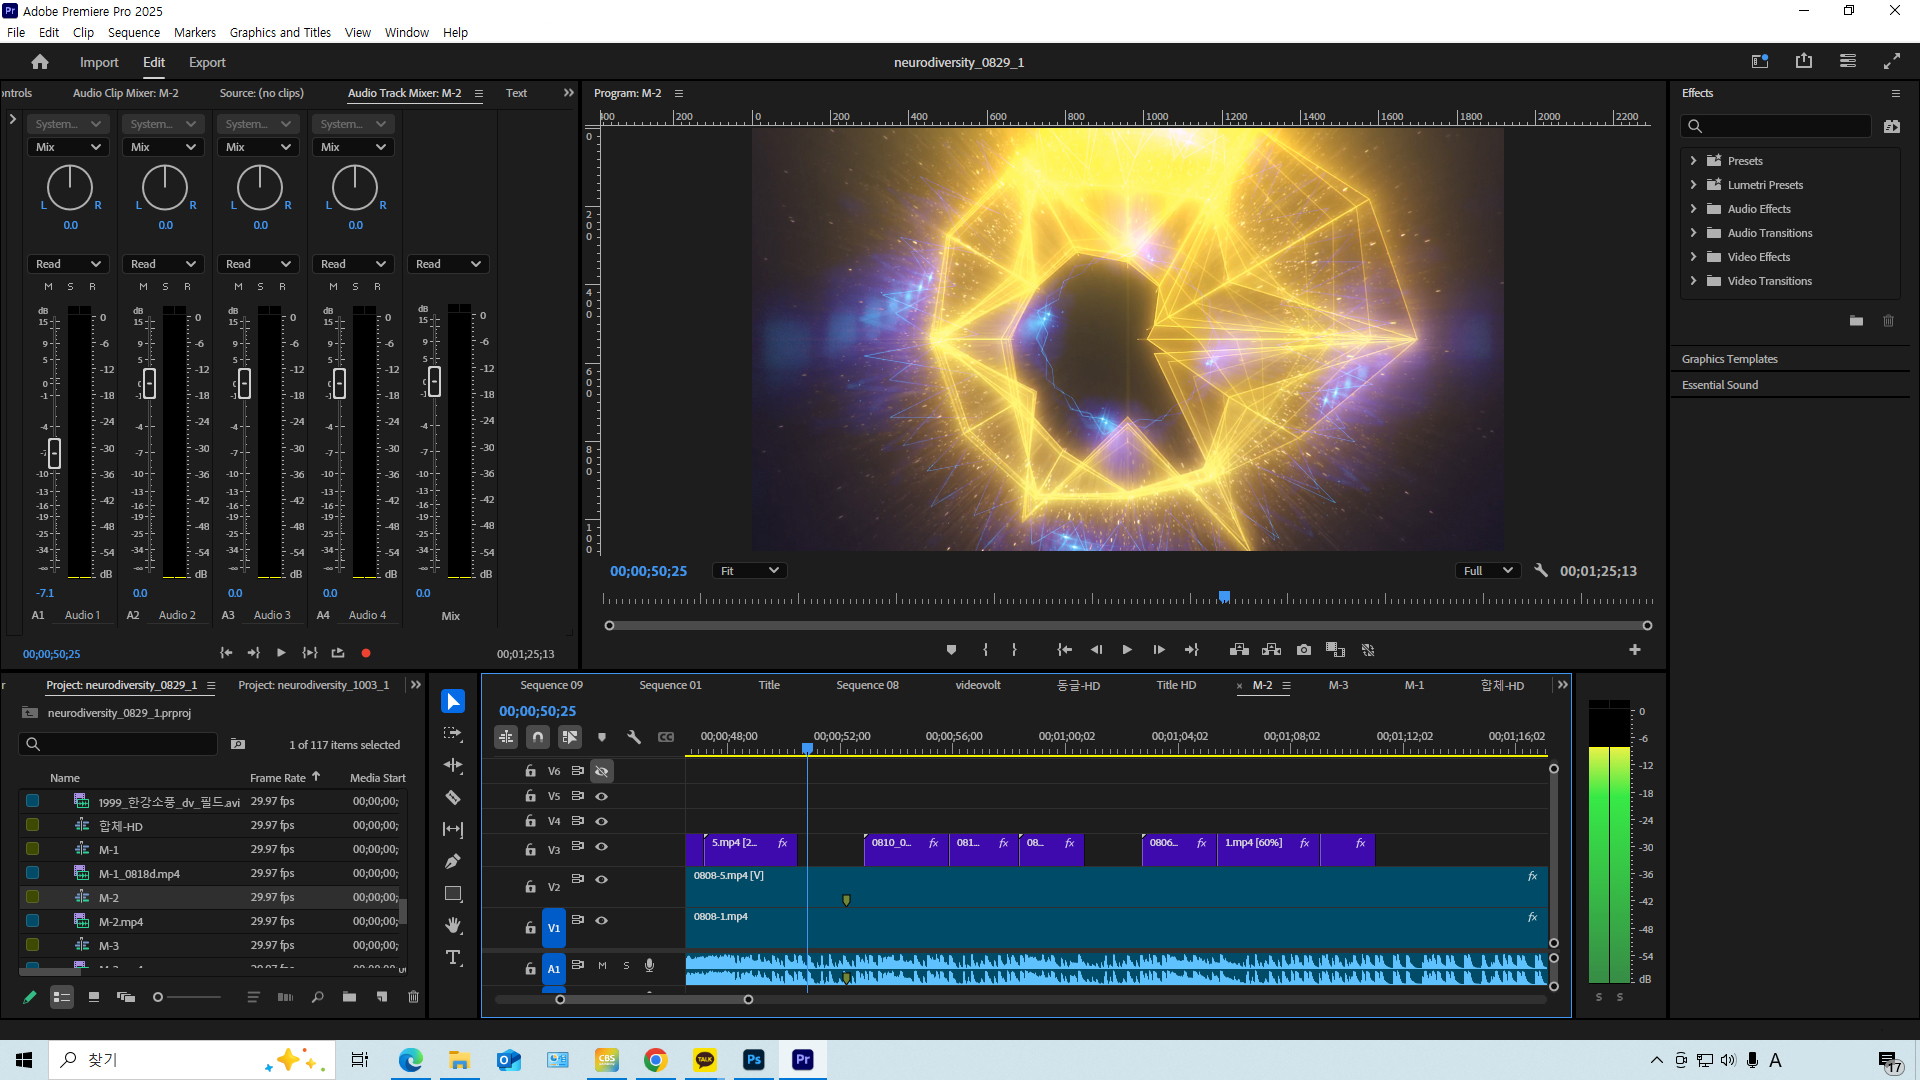
Task: Open the Fit zoom level dropdown
Action: (749, 571)
